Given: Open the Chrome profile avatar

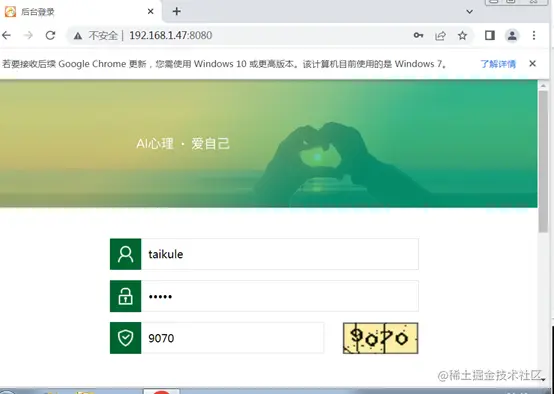Looking at the screenshot, I should pyautogui.click(x=512, y=35).
